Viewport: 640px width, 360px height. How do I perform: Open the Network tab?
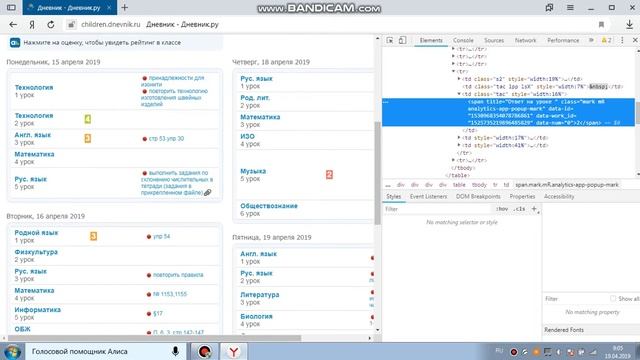525,40
